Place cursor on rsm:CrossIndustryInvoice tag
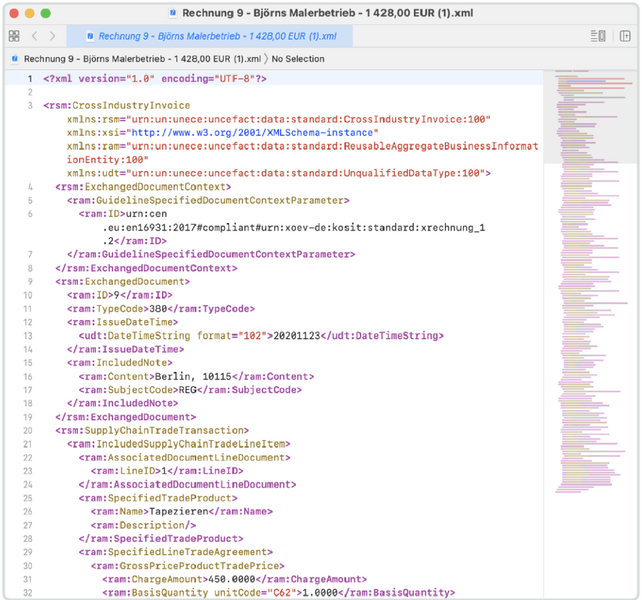 coord(120,105)
